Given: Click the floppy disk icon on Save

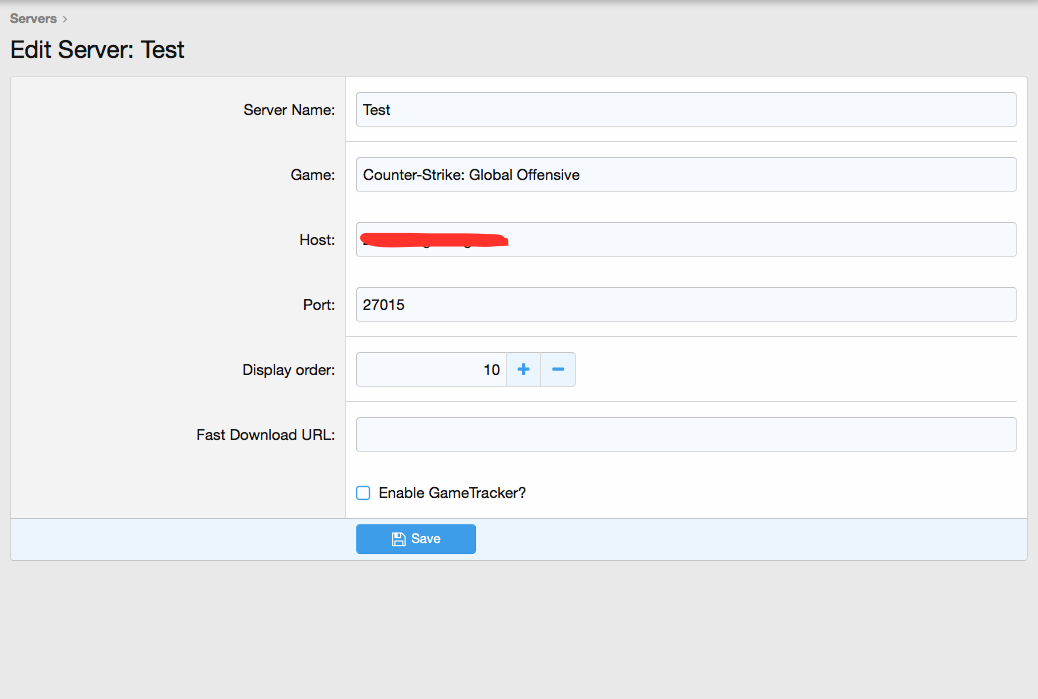Looking at the screenshot, I should pos(398,539).
